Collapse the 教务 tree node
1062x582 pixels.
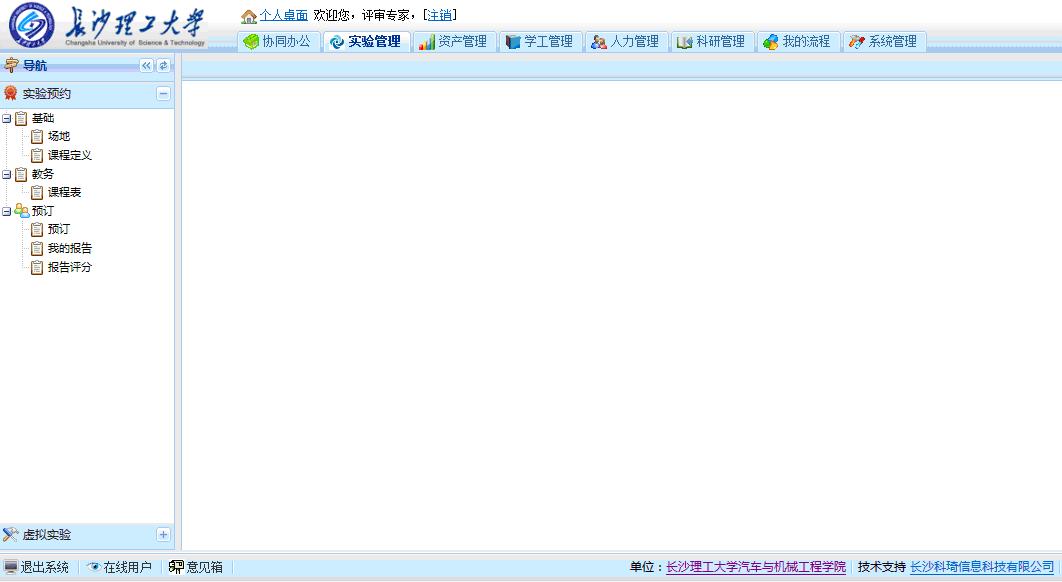point(7,174)
